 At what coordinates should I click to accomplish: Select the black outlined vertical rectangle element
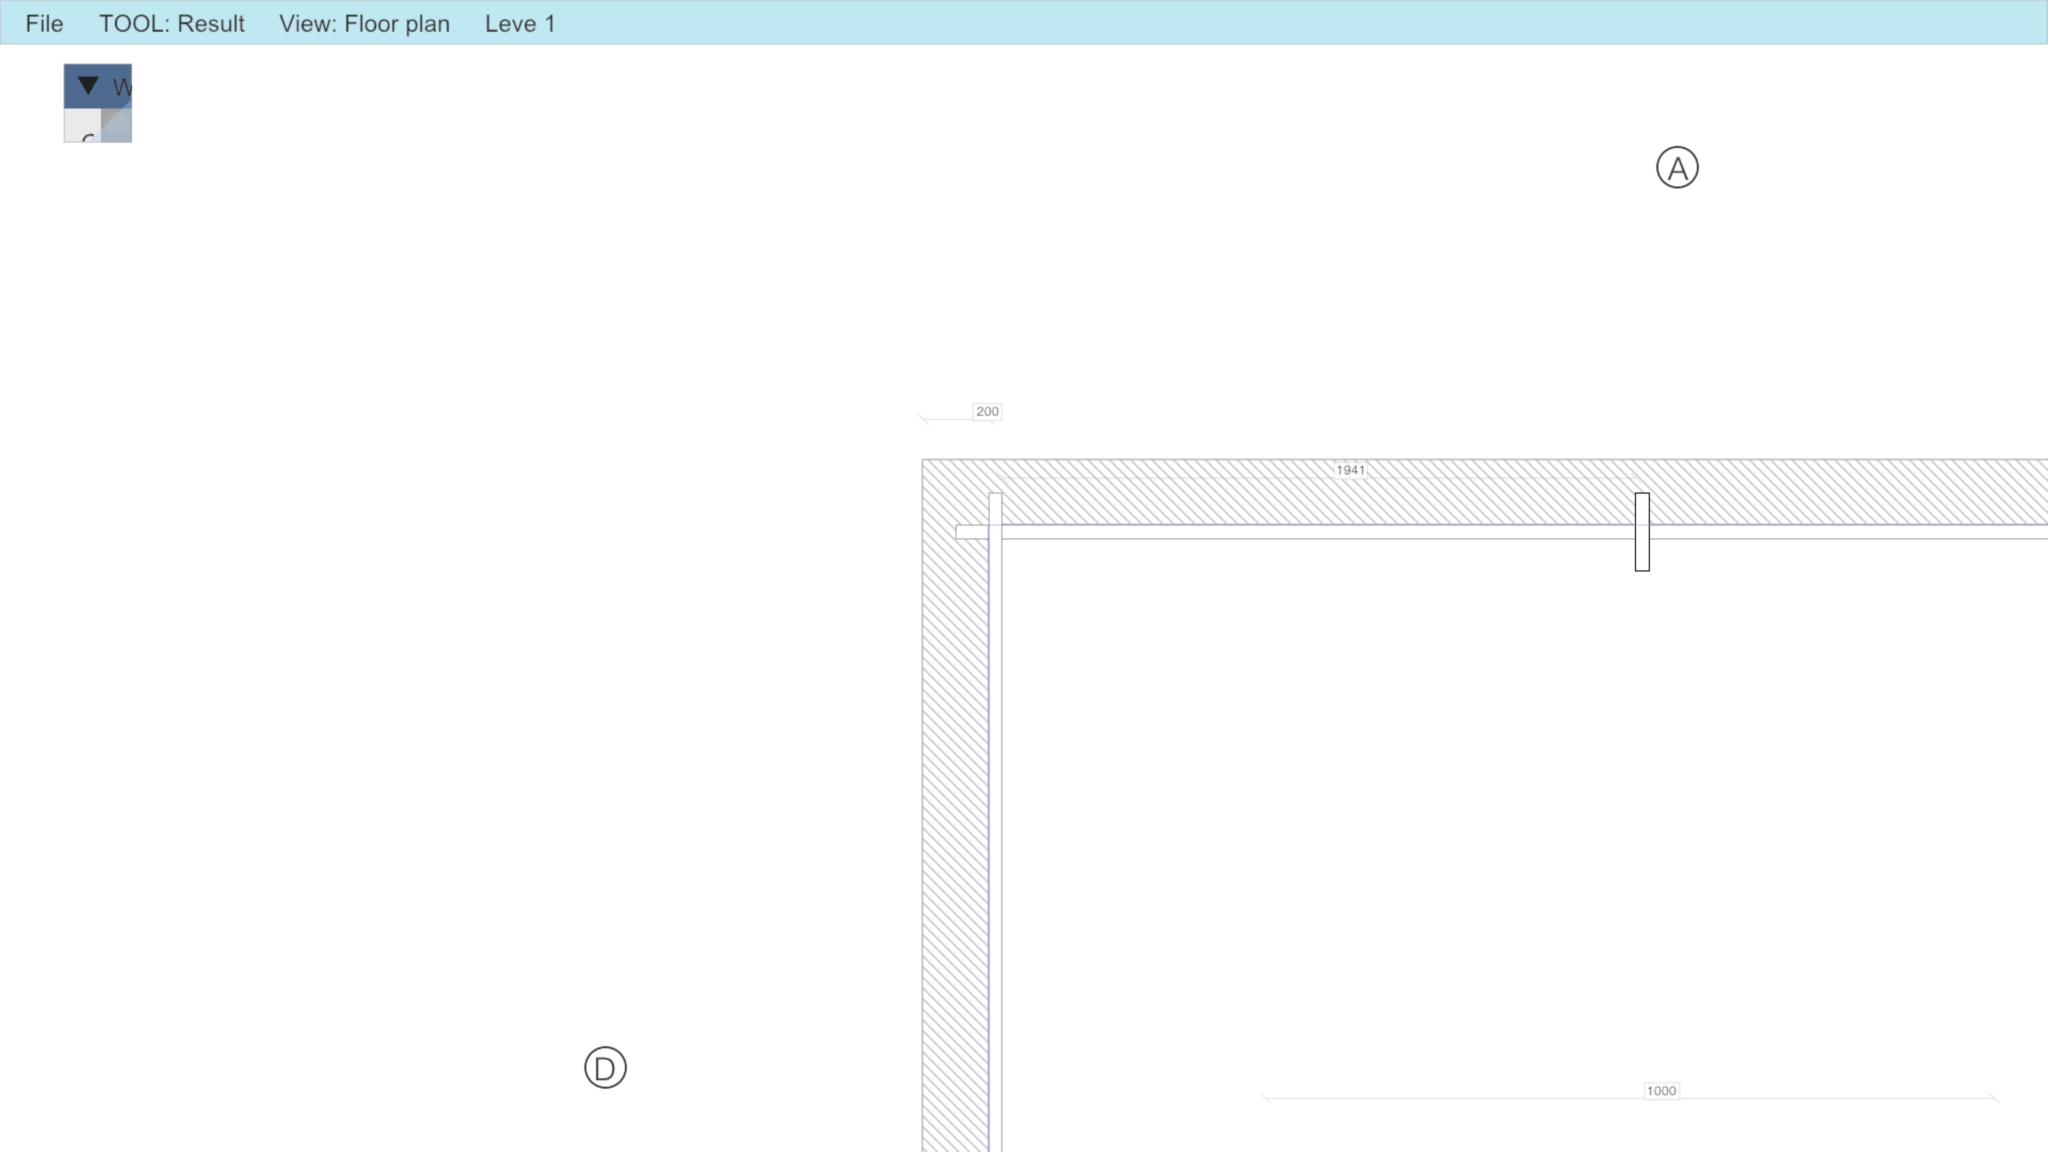click(1642, 532)
